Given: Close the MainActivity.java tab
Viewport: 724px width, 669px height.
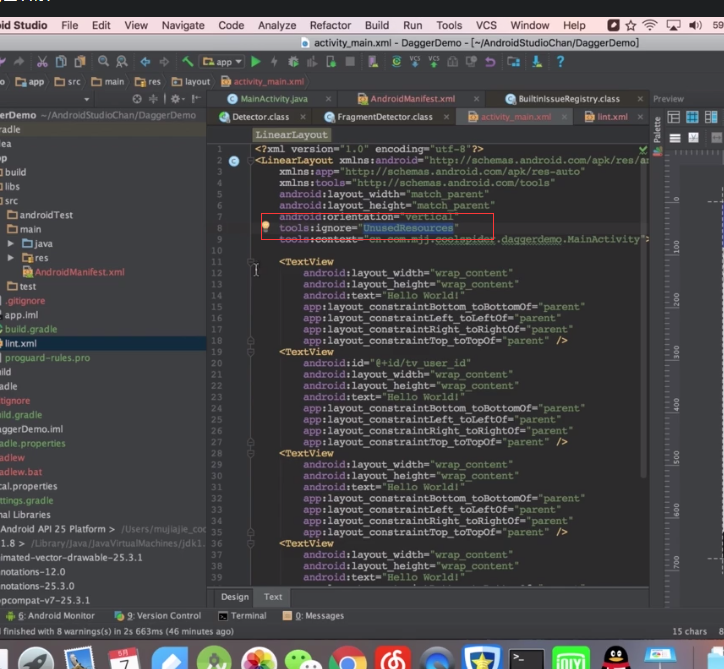Looking at the screenshot, I should click(328, 99).
